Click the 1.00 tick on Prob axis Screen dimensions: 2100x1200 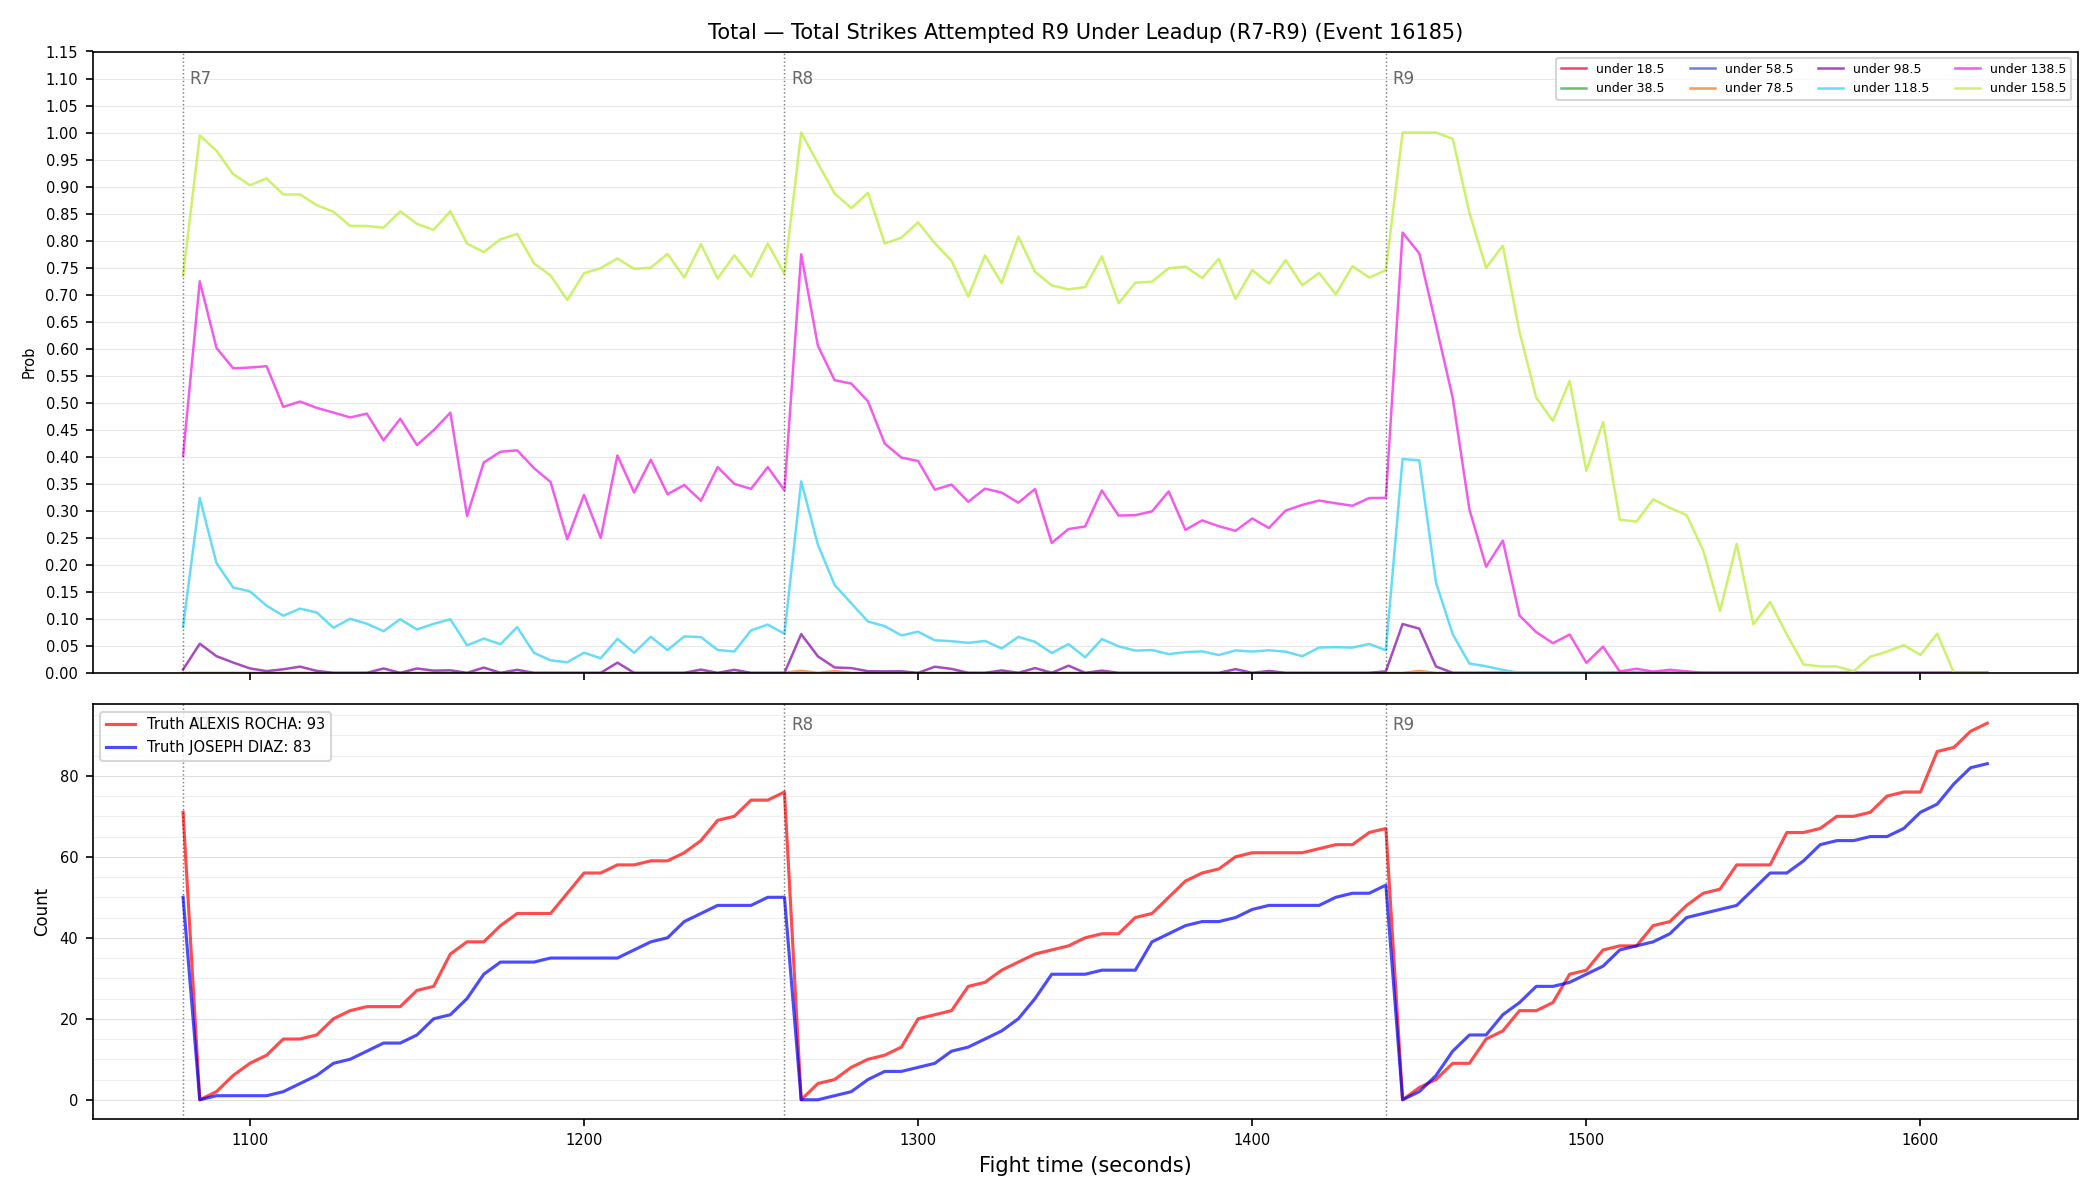point(62,133)
